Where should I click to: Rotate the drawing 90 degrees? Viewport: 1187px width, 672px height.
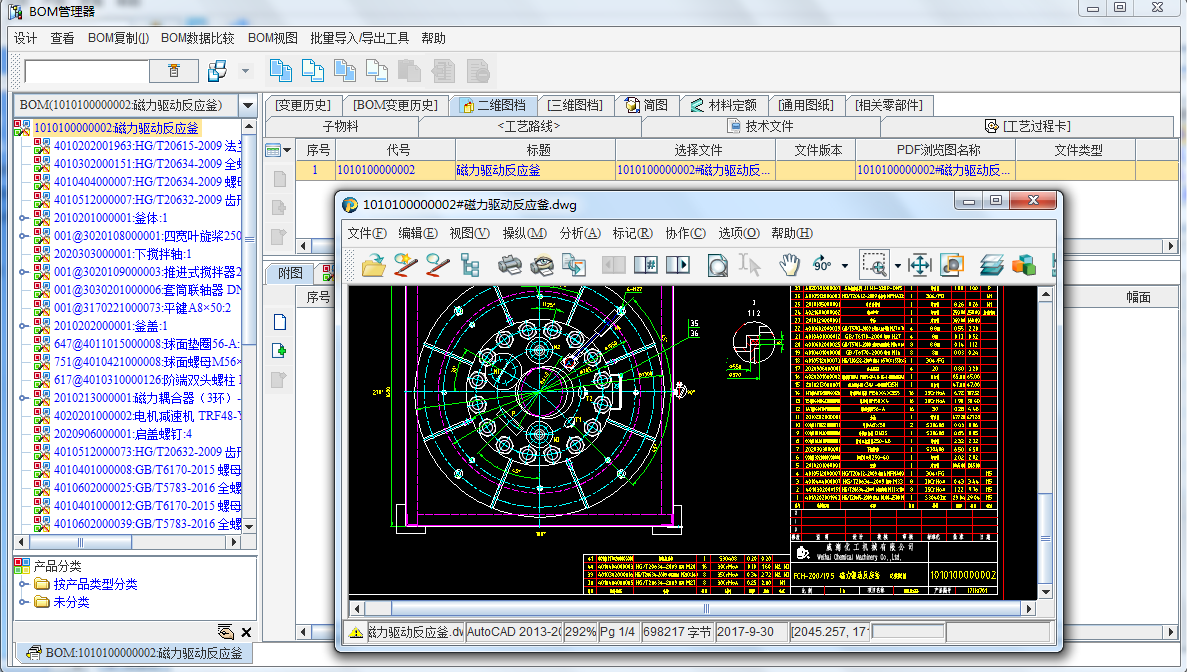click(x=822, y=265)
